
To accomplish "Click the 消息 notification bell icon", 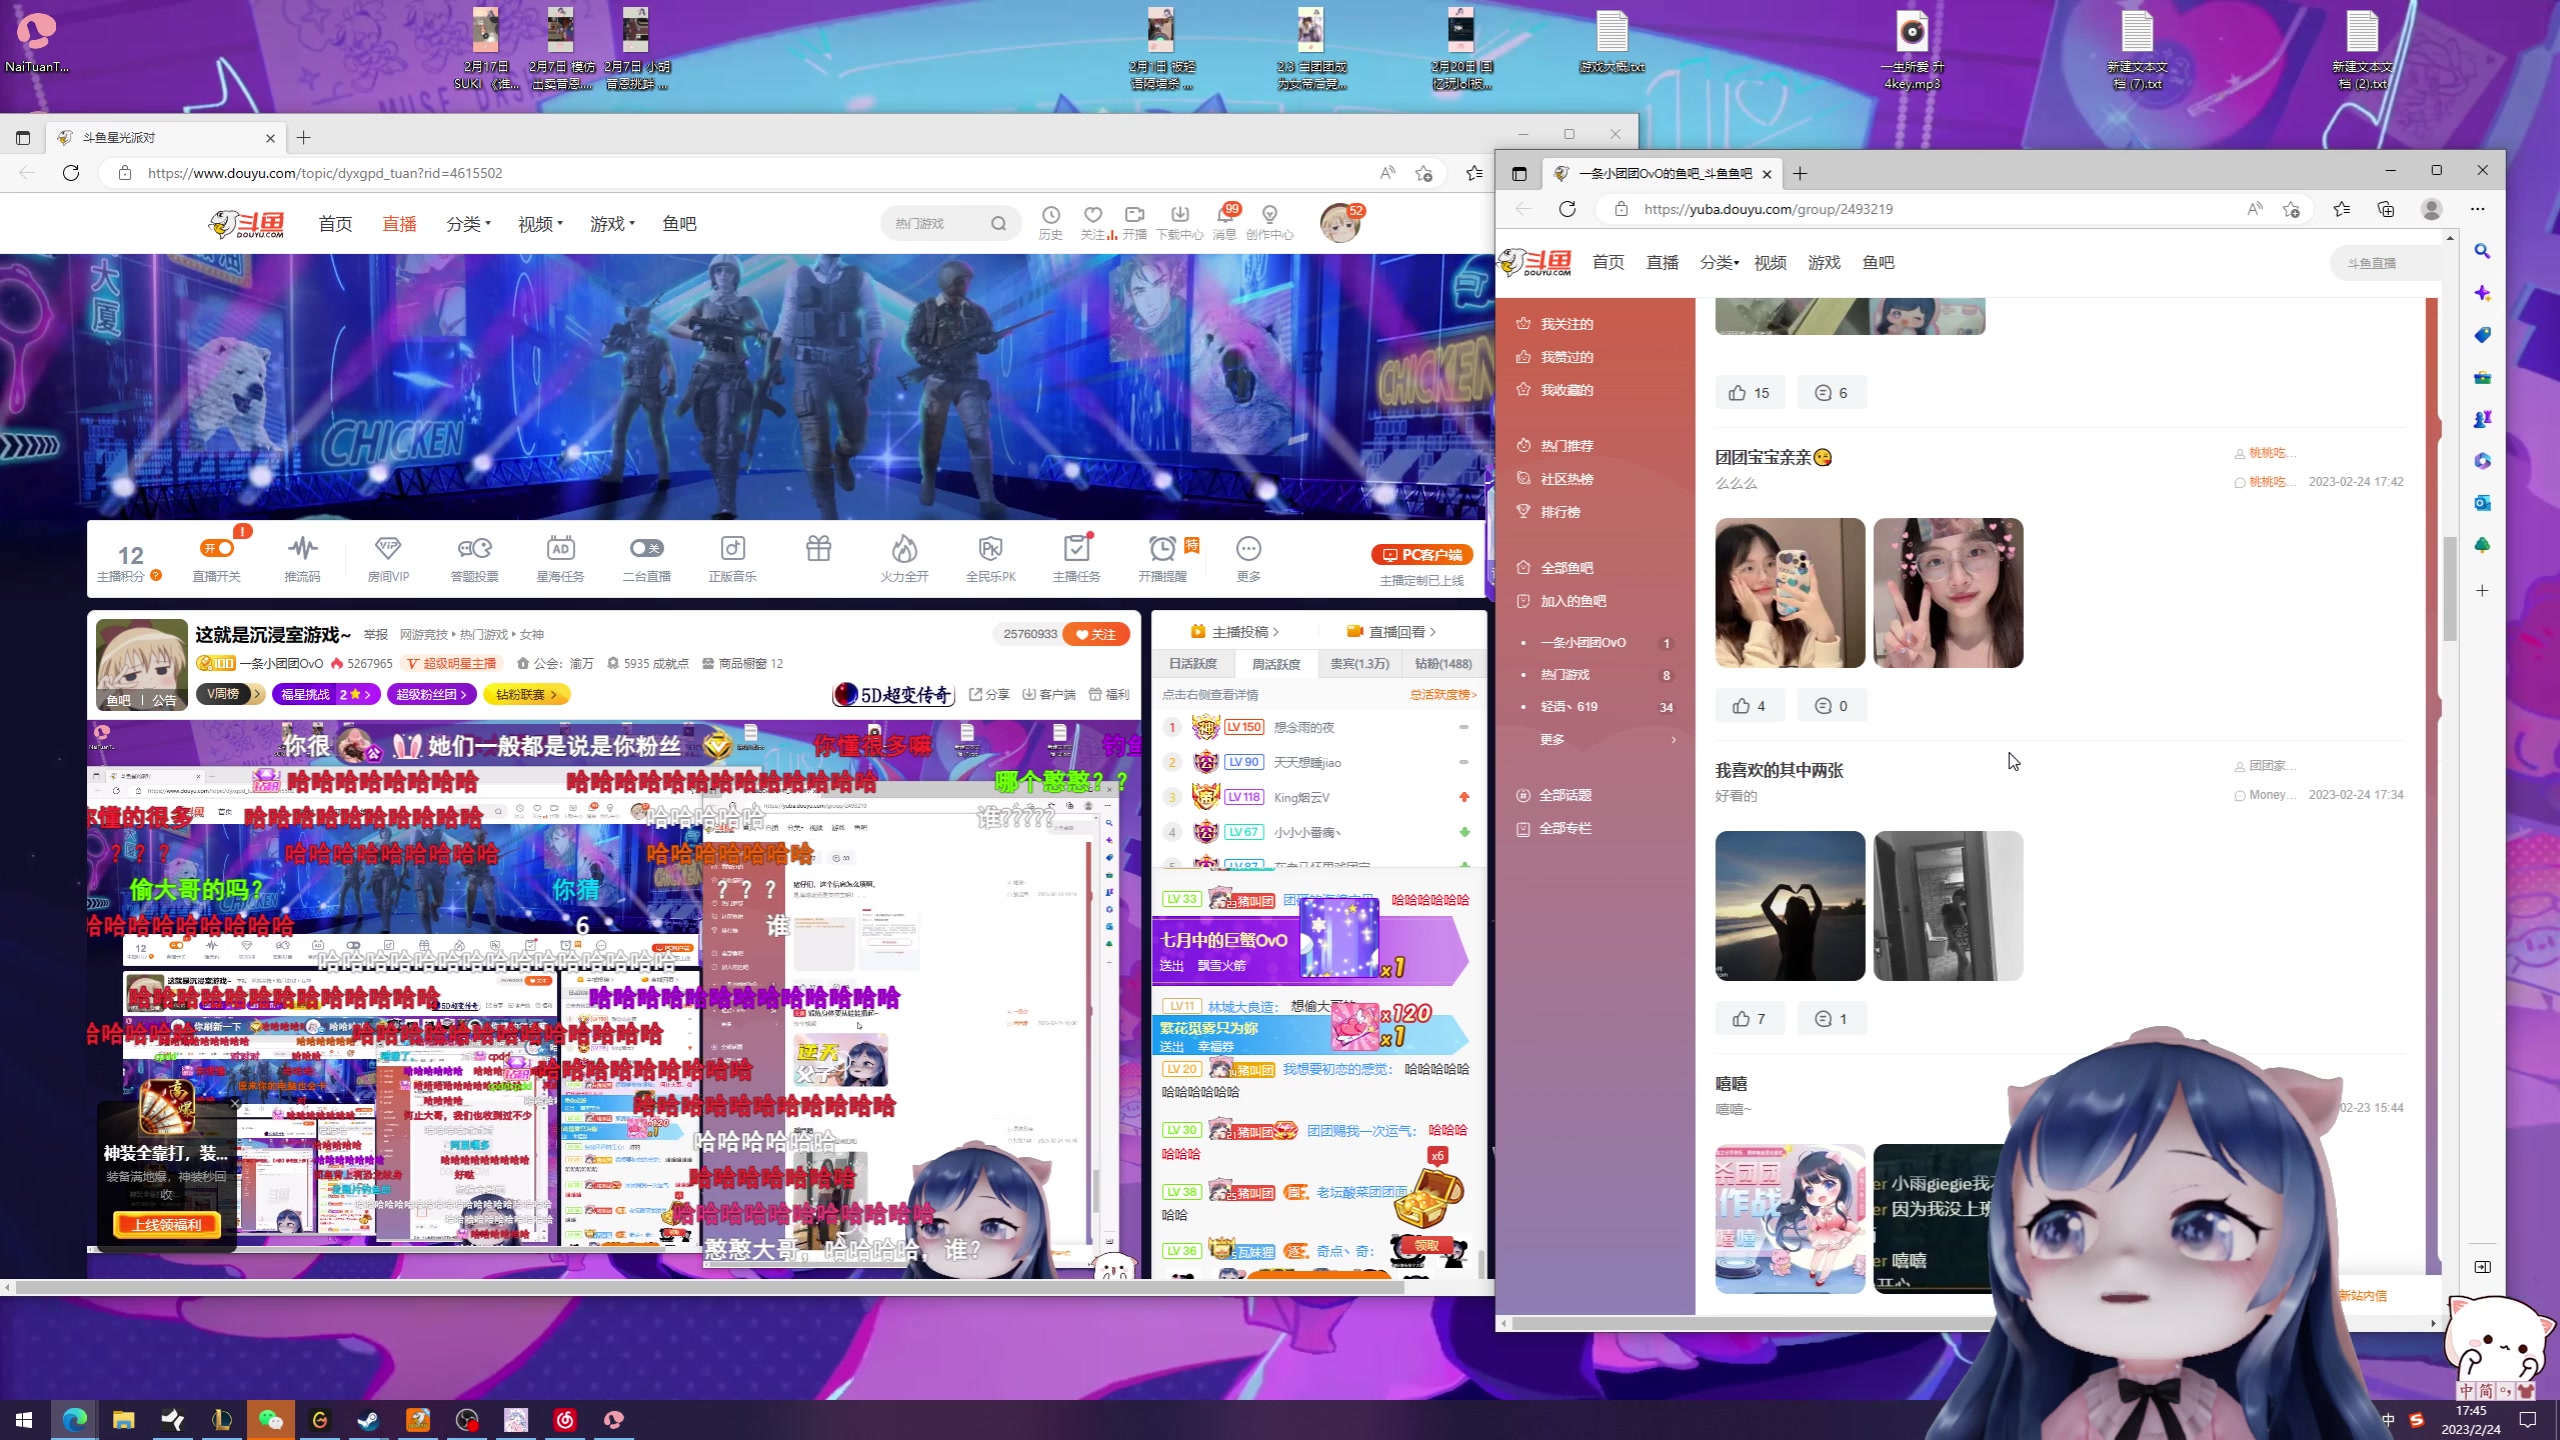I will (x=1224, y=215).
